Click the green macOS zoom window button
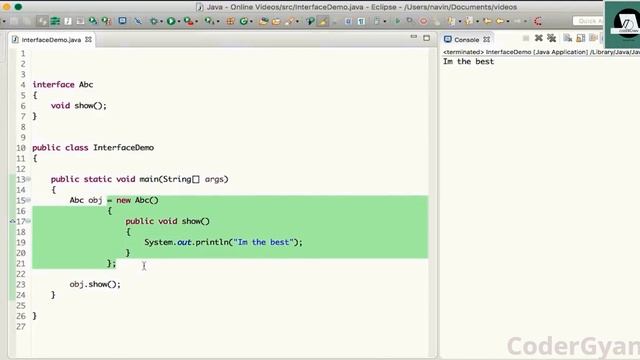 tap(18, 7)
